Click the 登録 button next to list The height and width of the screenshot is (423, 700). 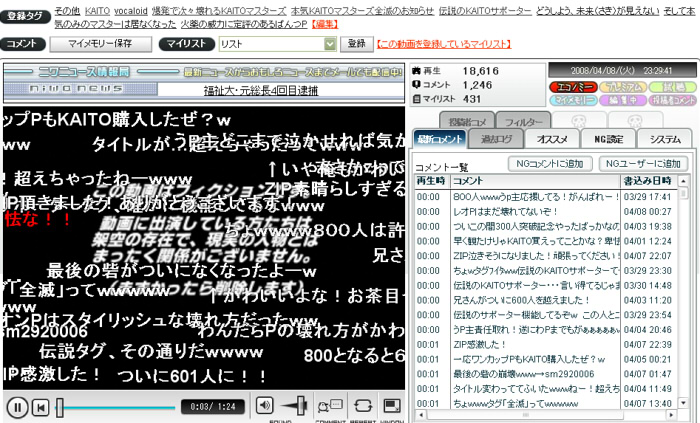(357, 44)
